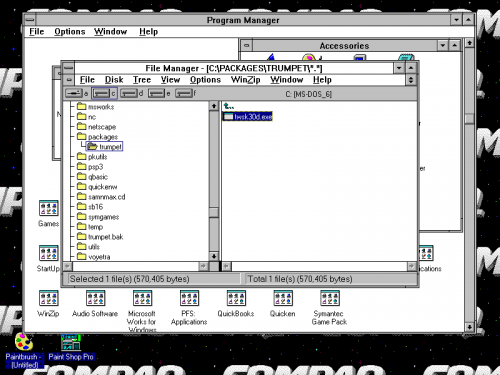Open the Tree menu
500x375 pixels.
click(142, 80)
